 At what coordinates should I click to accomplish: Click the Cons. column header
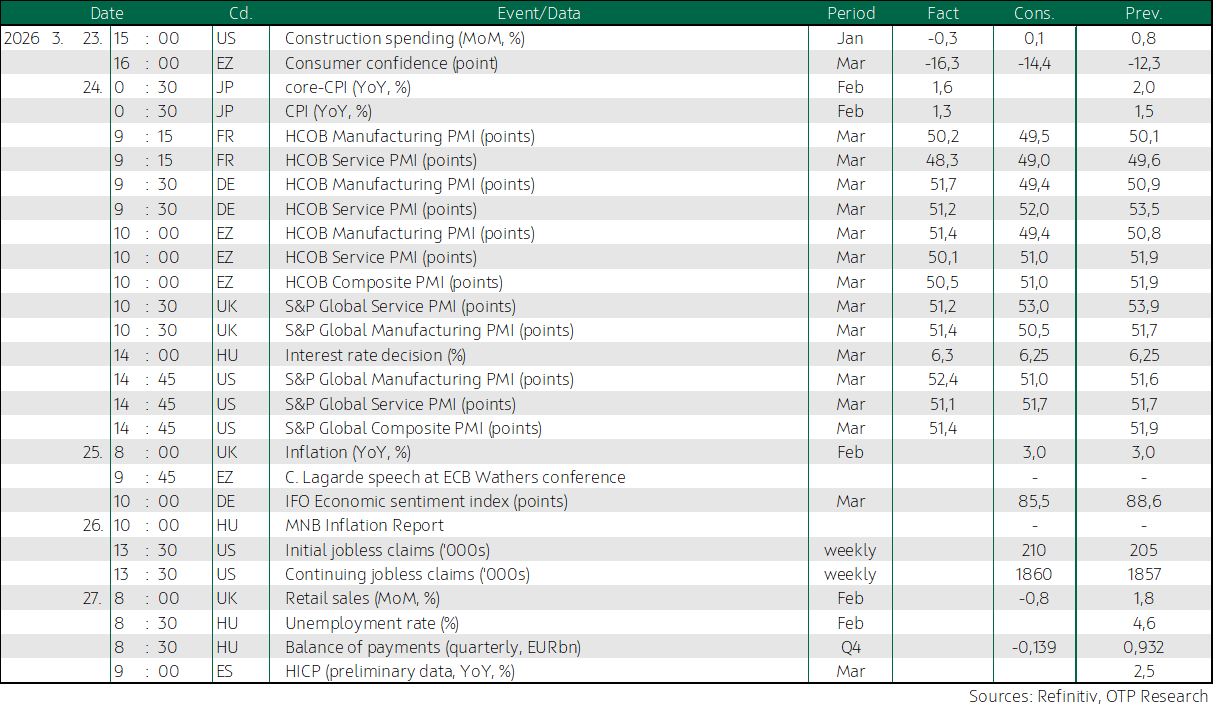point(1034,13)
